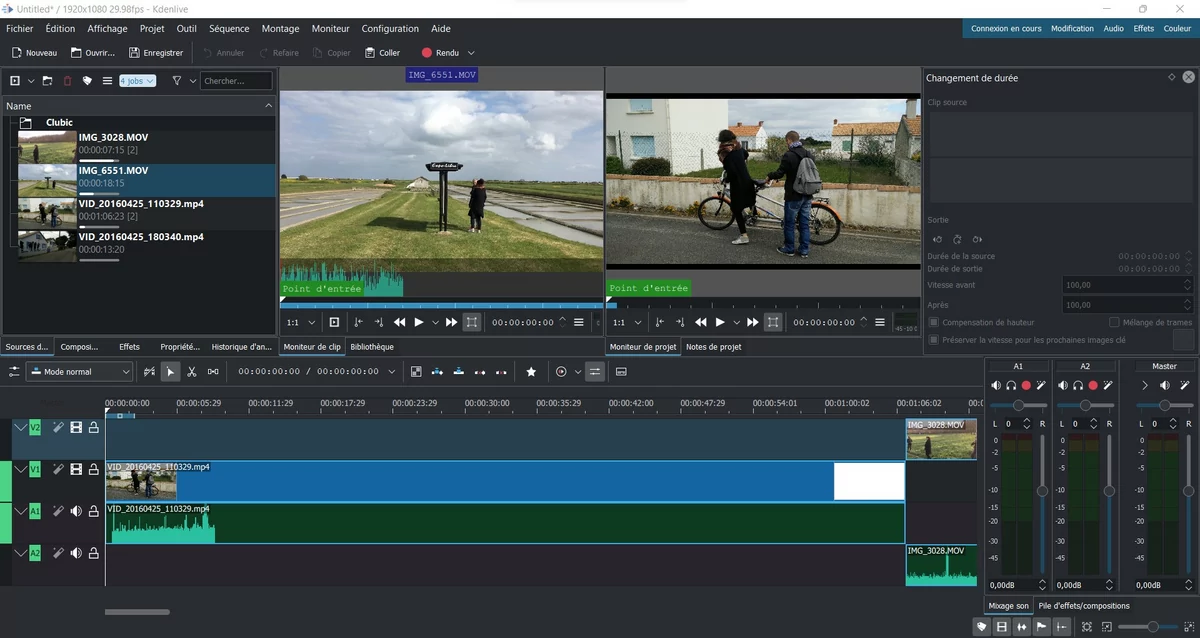
Task: Mute the A2 audio track in timeline
Action: coord(76,552)
